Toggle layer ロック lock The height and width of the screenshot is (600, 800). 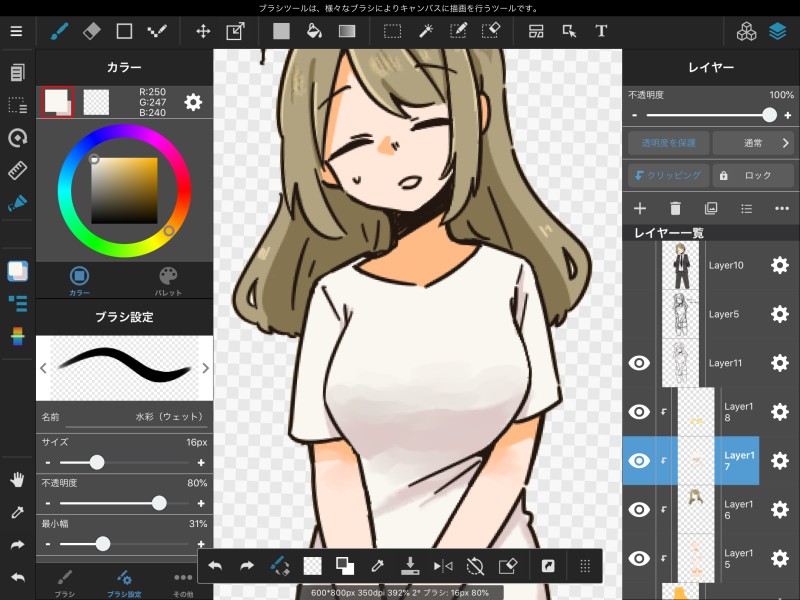pyautogui.click(x=753, y=175)
